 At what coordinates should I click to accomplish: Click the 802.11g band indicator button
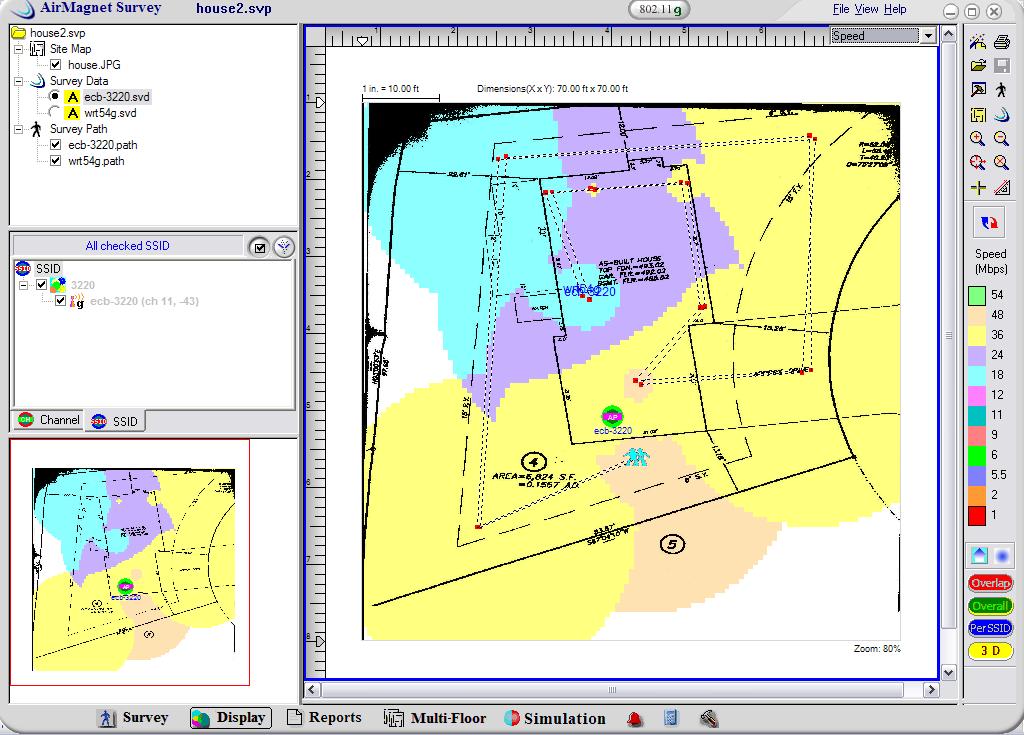pos(658,9)
